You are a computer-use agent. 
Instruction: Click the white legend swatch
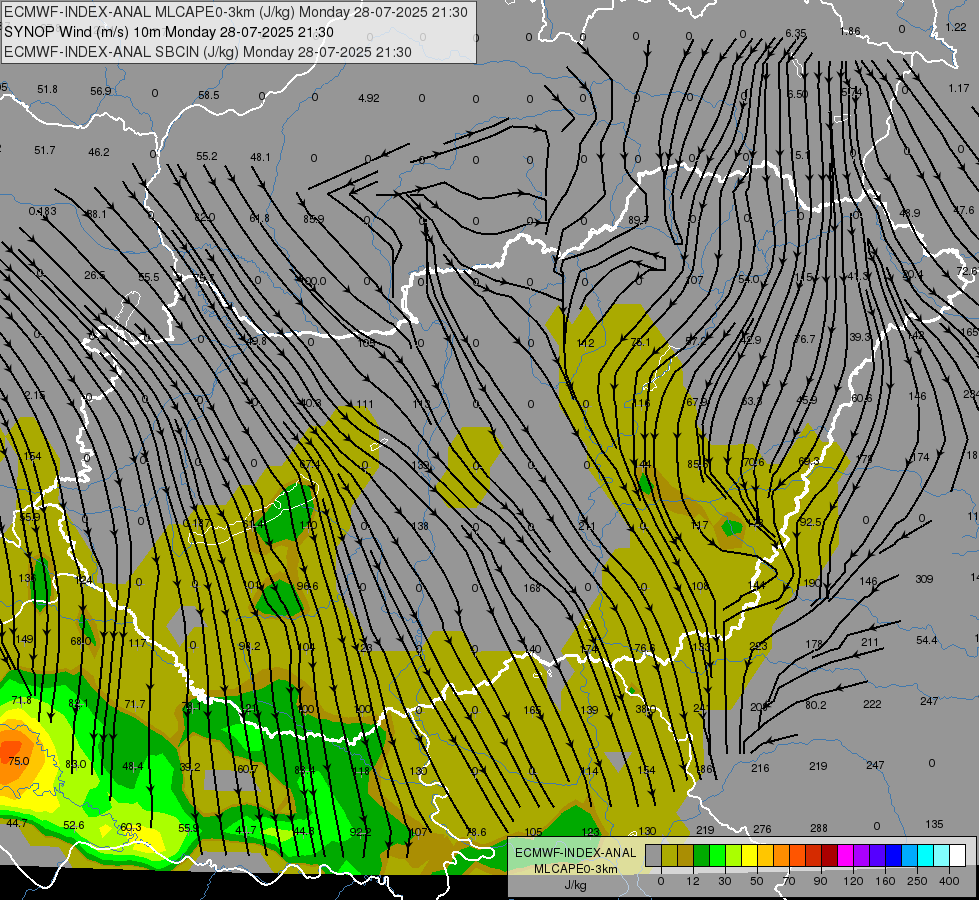[x=957, y=856]
